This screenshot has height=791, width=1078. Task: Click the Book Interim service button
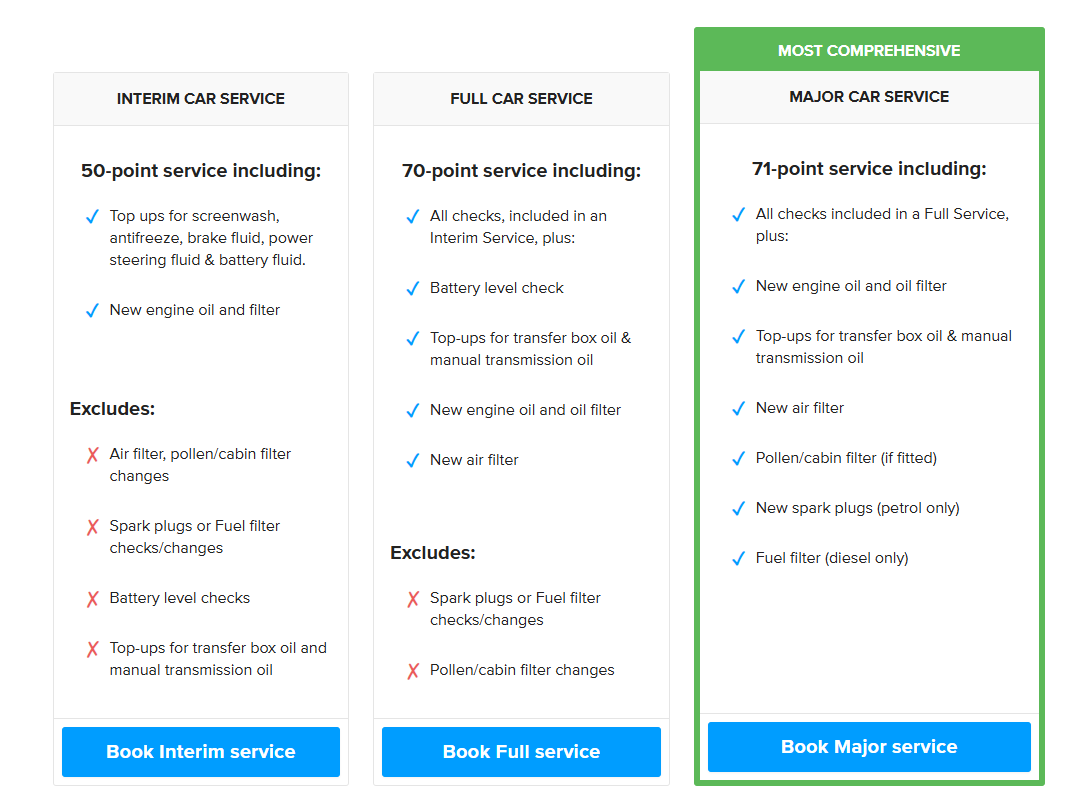pos(201,752)
